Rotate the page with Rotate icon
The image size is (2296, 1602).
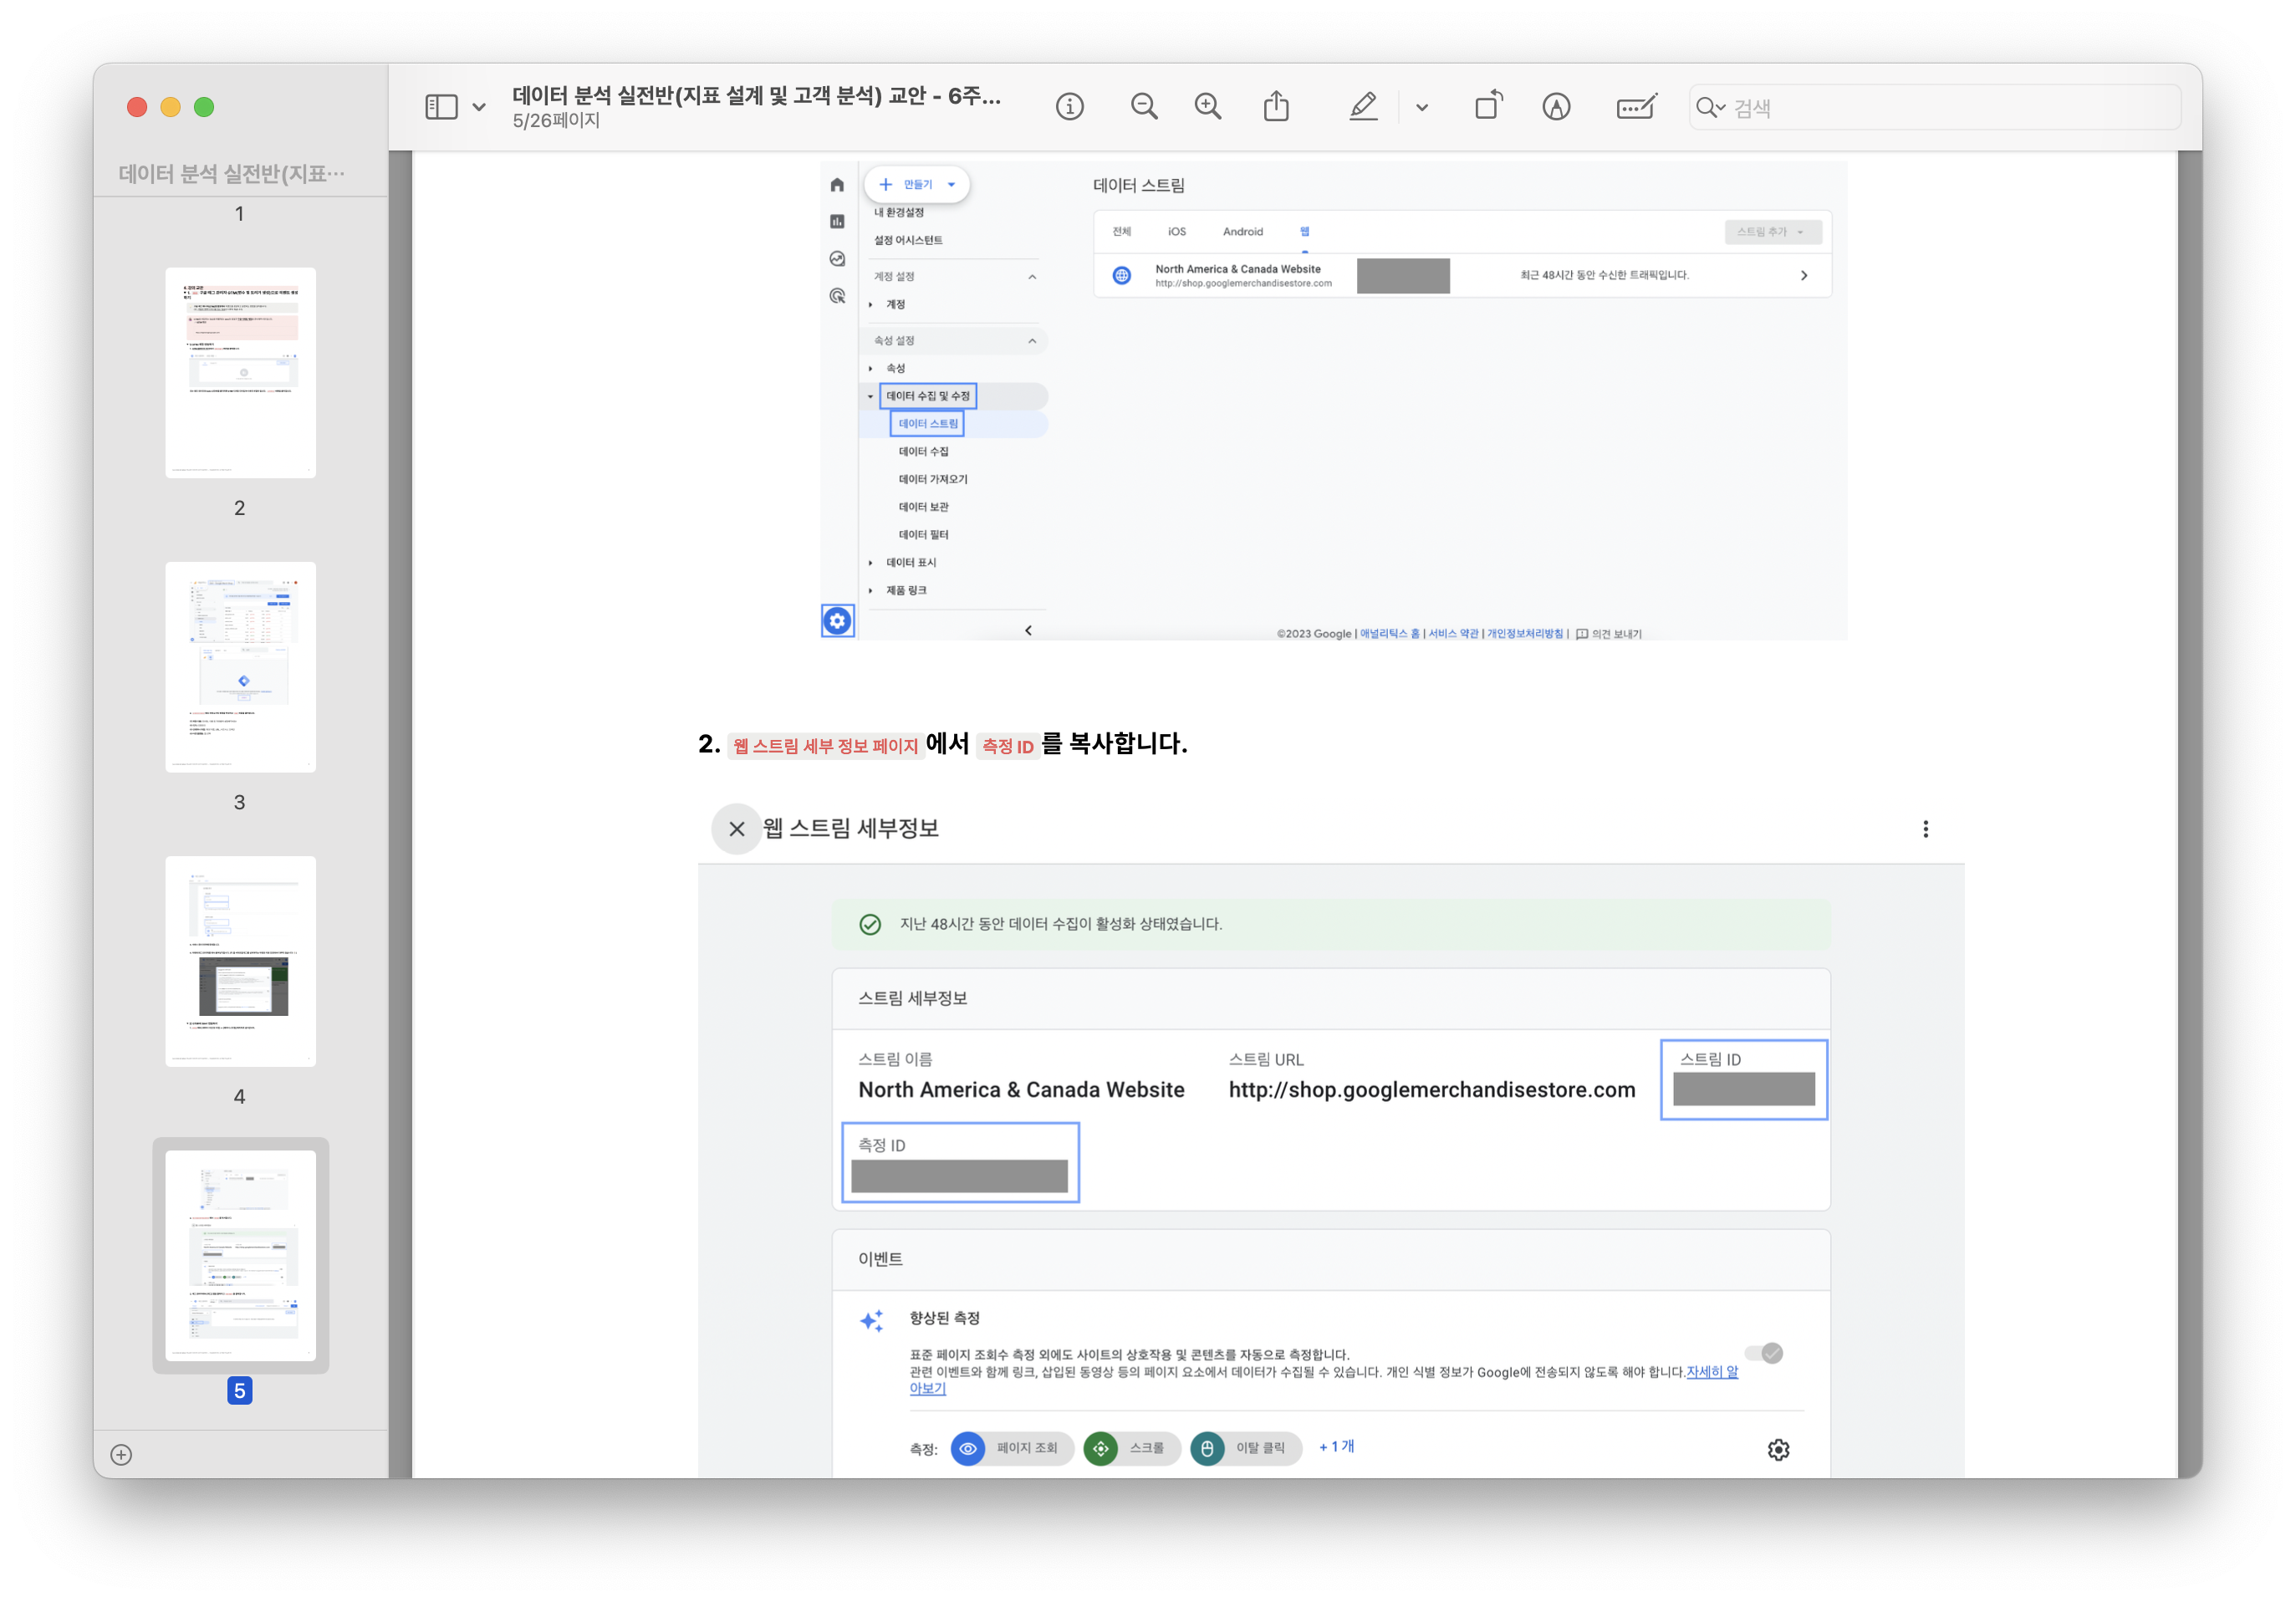click(1488, 107)
